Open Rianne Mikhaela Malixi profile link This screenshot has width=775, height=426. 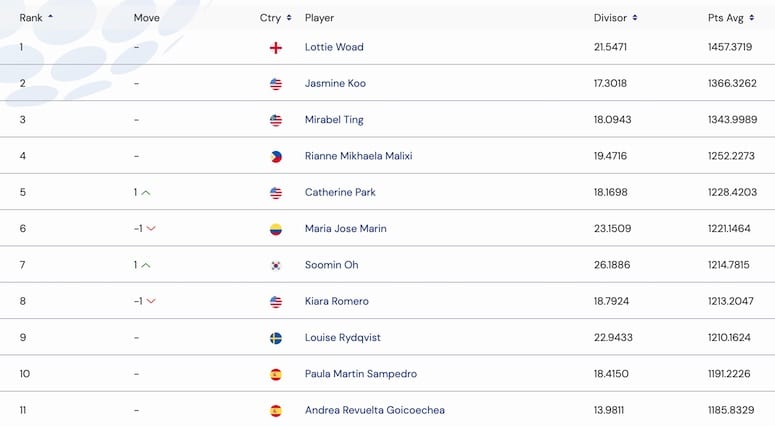pos(358,156)
